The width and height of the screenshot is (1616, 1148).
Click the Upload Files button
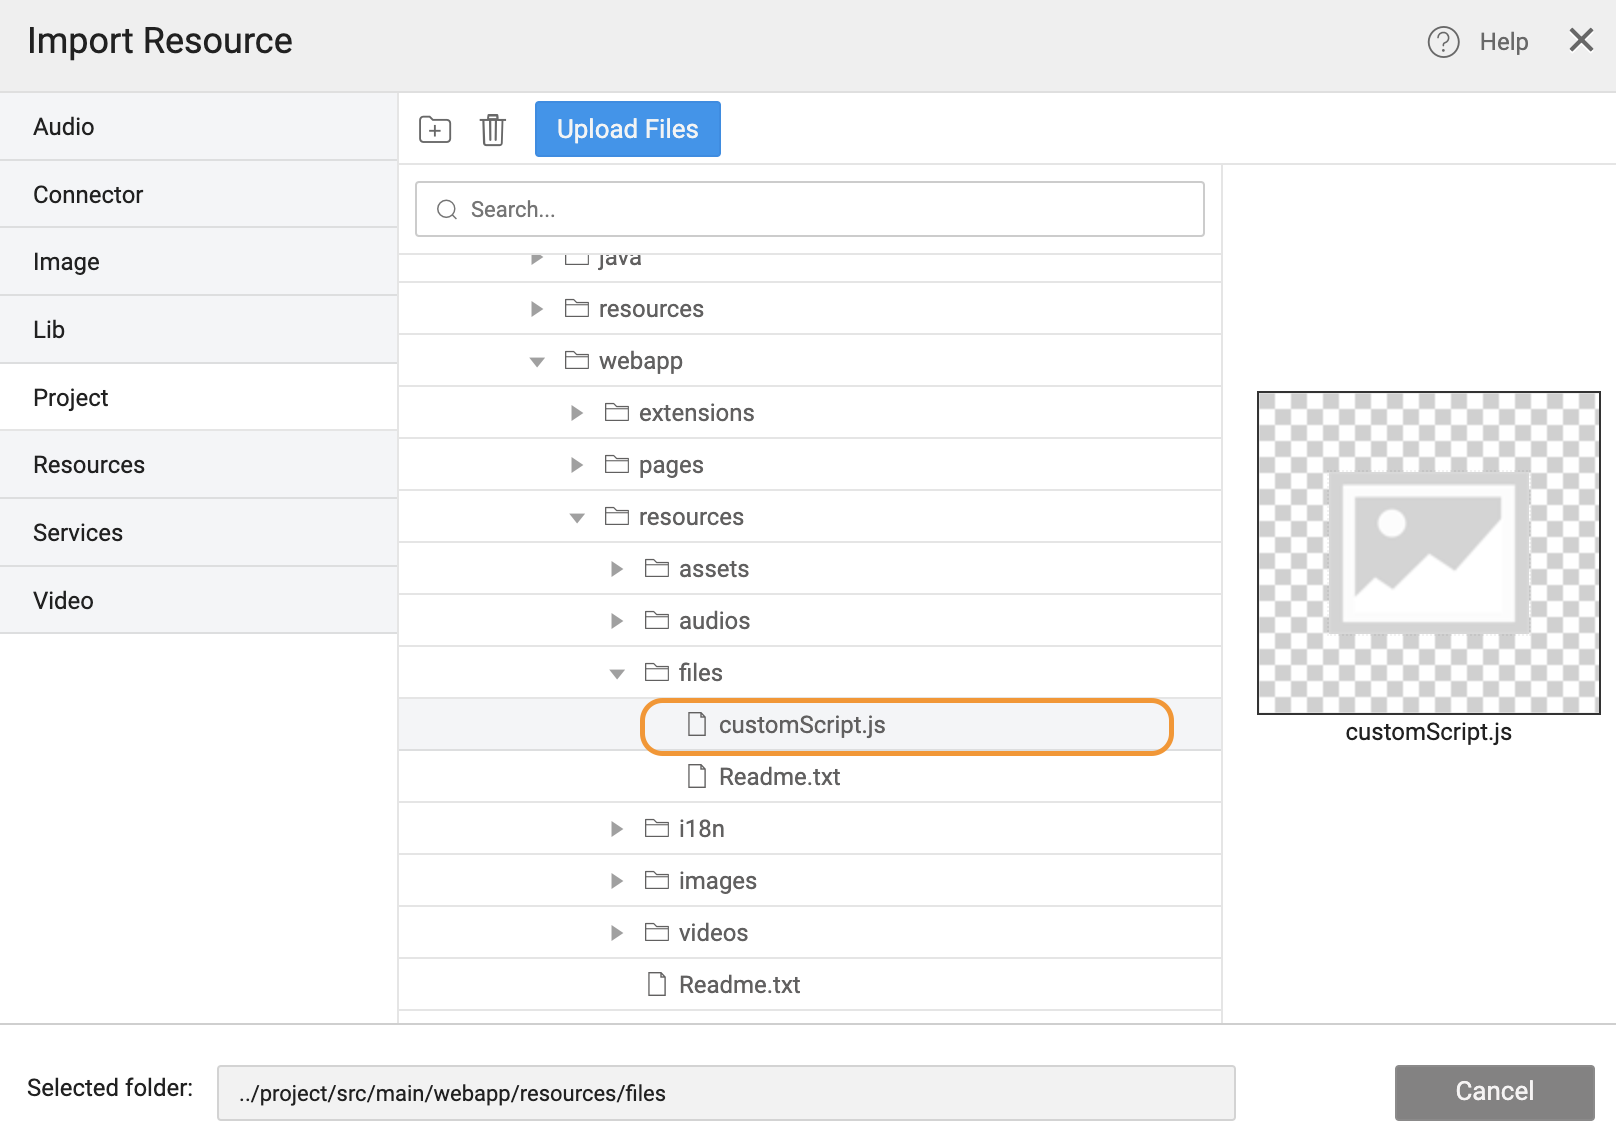pyautogui.click(x=627, y=128)
